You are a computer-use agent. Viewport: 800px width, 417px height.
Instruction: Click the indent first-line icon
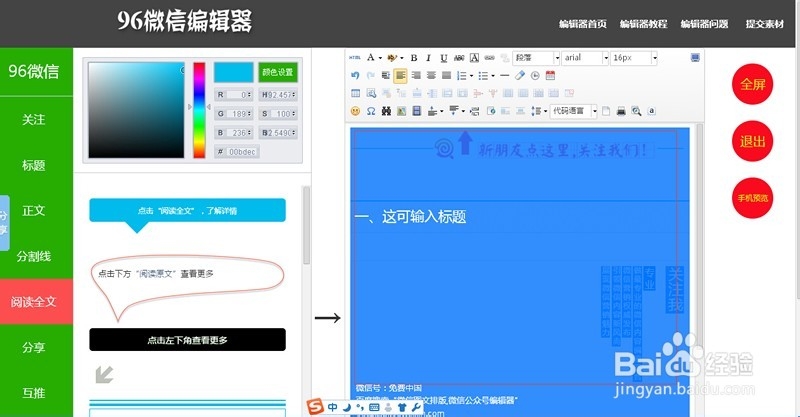click(x=386, y=76)
